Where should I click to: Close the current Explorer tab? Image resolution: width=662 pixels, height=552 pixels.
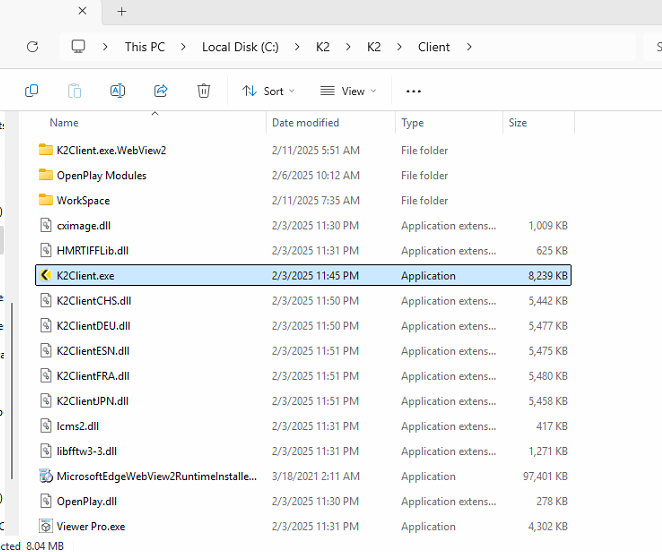click(x=82, y=11)
